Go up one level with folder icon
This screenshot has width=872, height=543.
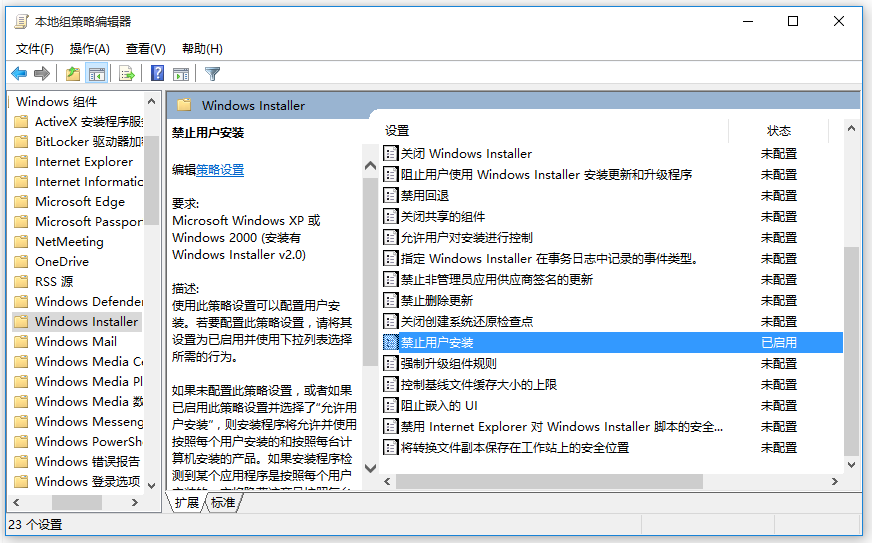pos(73,73)
